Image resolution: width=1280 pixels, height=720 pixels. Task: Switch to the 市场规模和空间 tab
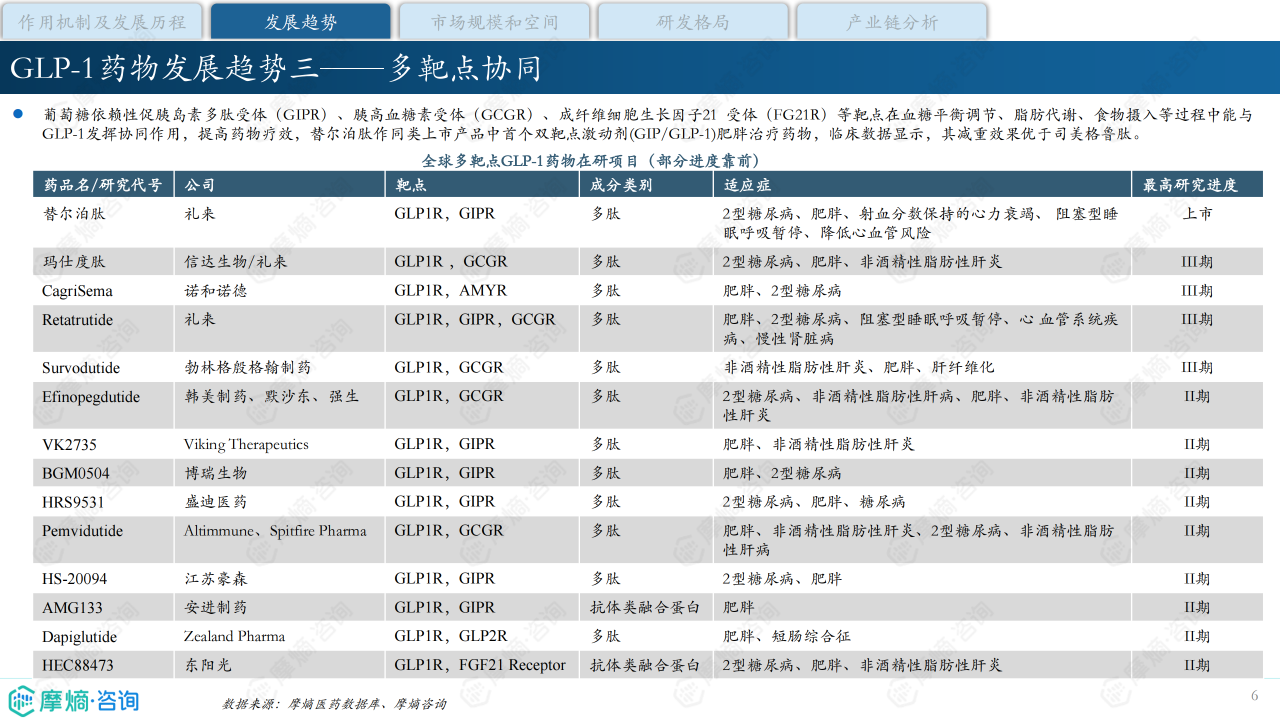pos(494,22)
